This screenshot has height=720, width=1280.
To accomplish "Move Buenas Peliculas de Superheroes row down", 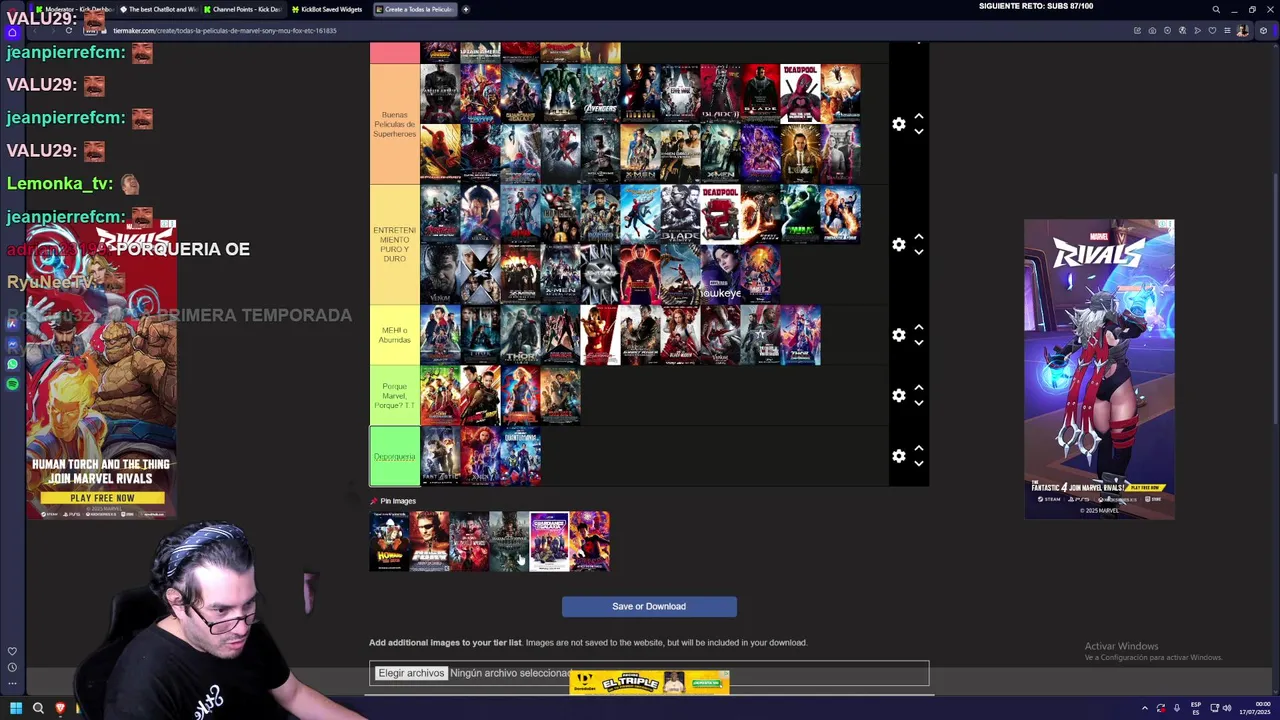I will click(x=918, y=132).
